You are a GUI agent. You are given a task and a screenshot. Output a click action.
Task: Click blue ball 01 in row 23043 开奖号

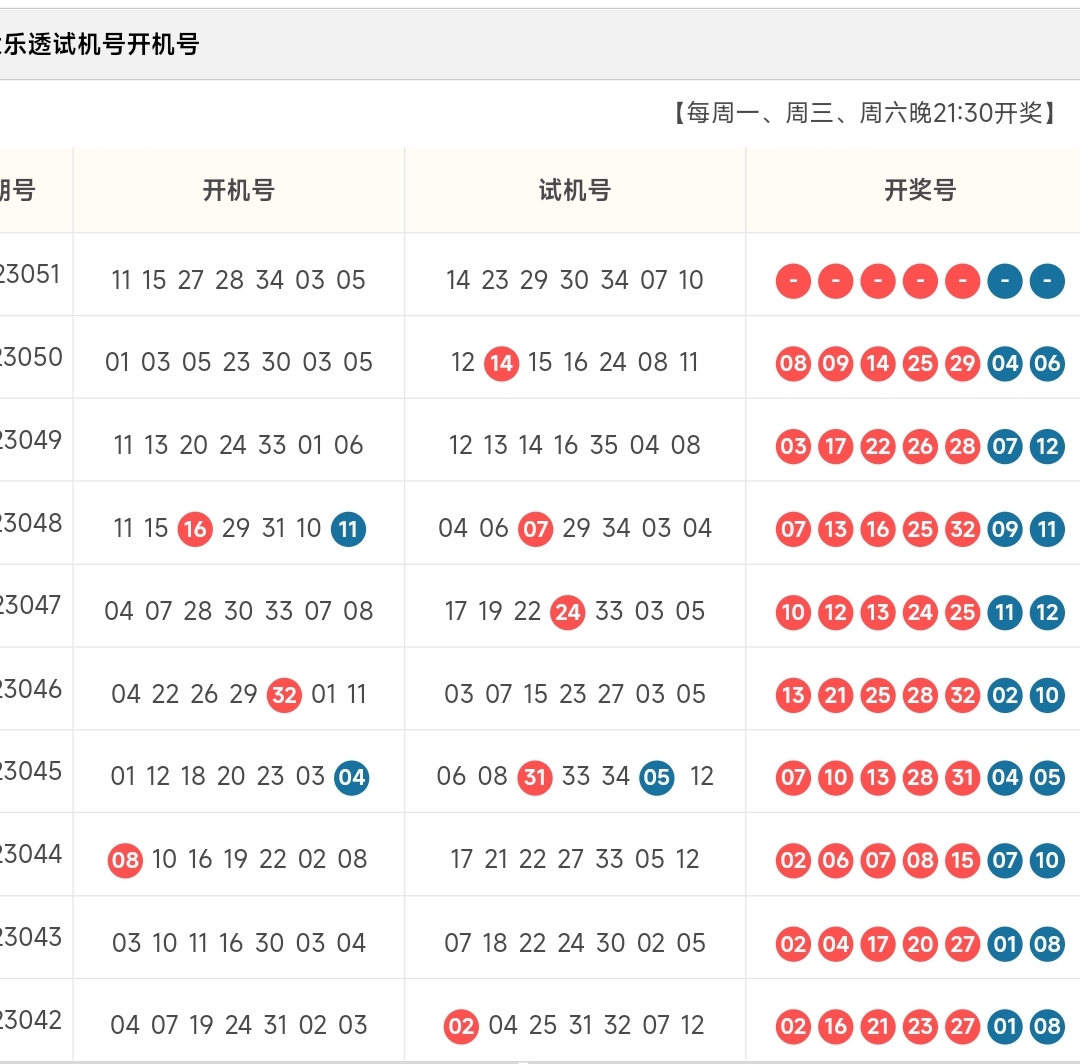(x=1005, y=943)
